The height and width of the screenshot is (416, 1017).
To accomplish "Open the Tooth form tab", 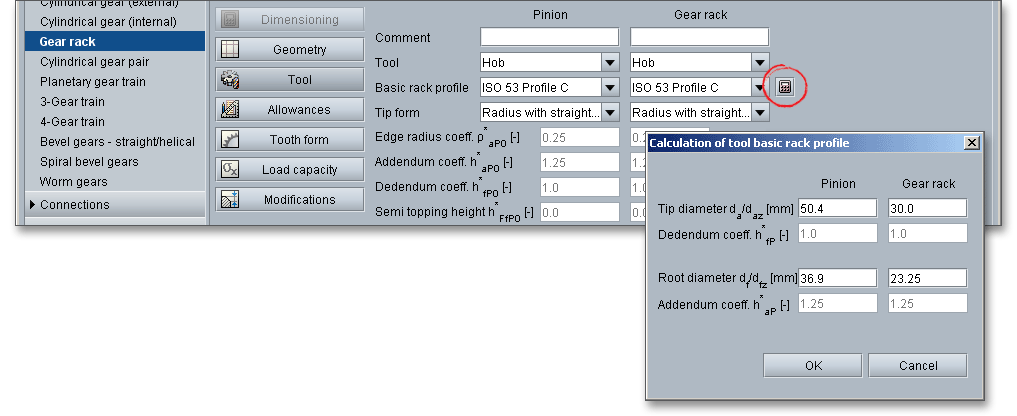I will tap(289, 140).
